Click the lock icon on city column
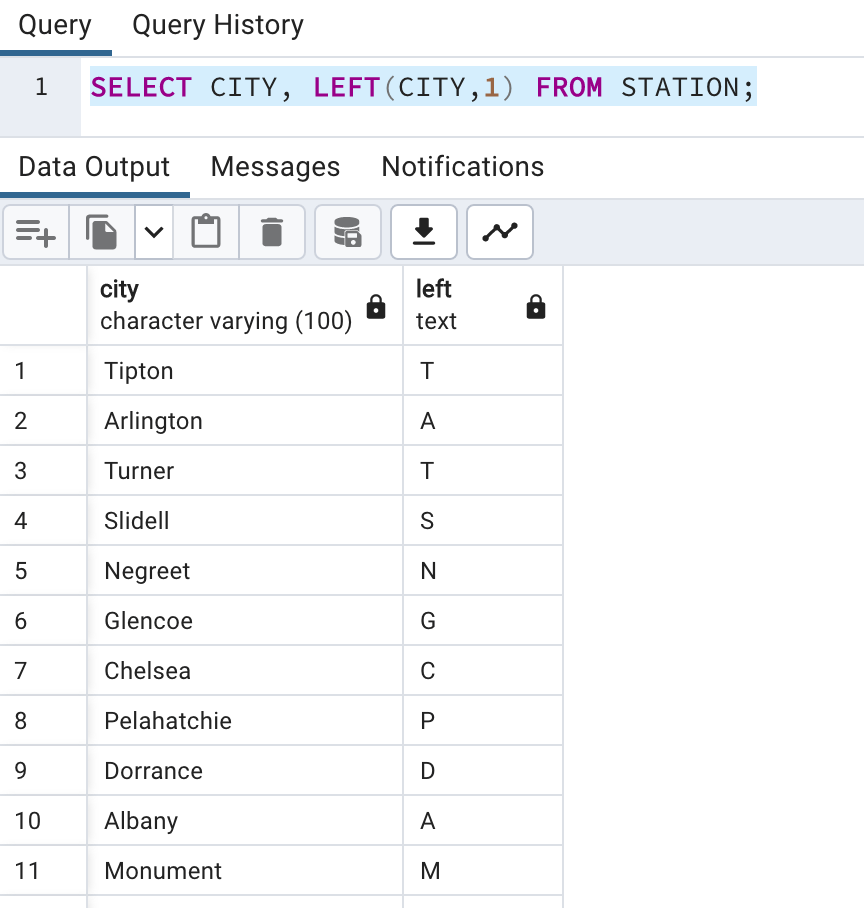 [x=376, y=309]
